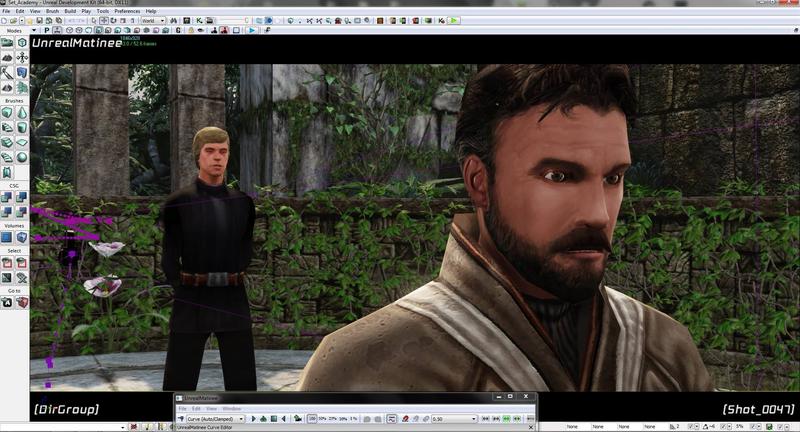800x432 pixels.
Task: Click Go to Builder Brush icon
Action: pyautogui.click(x=22, y=302)
